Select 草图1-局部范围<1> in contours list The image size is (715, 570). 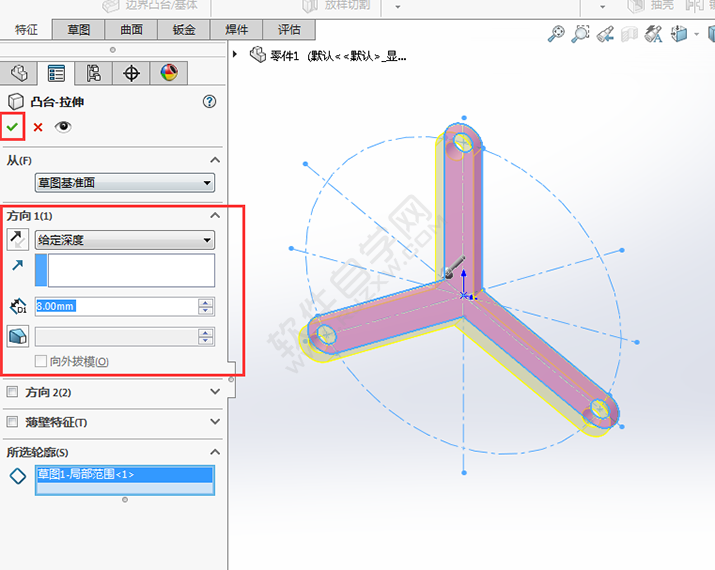pyautogui.click(x=124, y=474)
